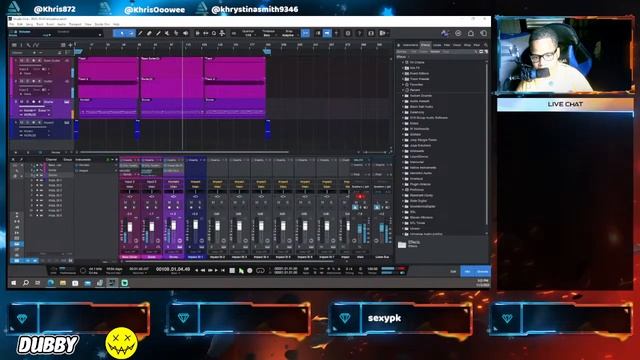This screenshot has width=640, height=360.
Task: Mute the Impact 01 1 mixer channel
Action: click(191, 202)
